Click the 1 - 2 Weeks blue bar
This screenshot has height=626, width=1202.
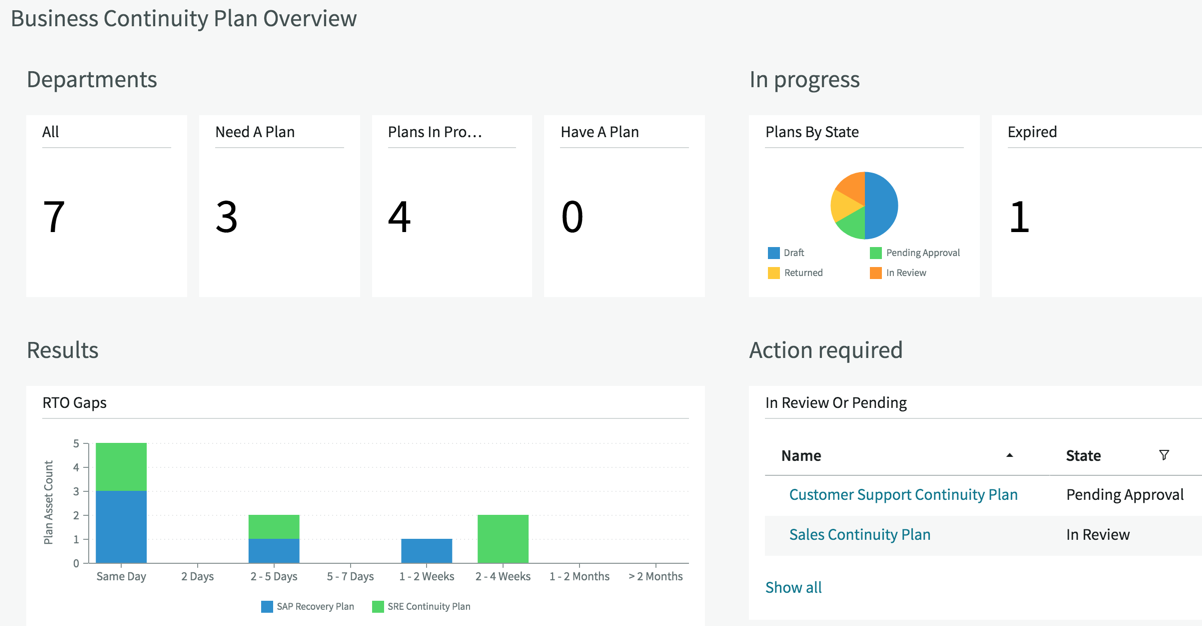click(427, 551)
